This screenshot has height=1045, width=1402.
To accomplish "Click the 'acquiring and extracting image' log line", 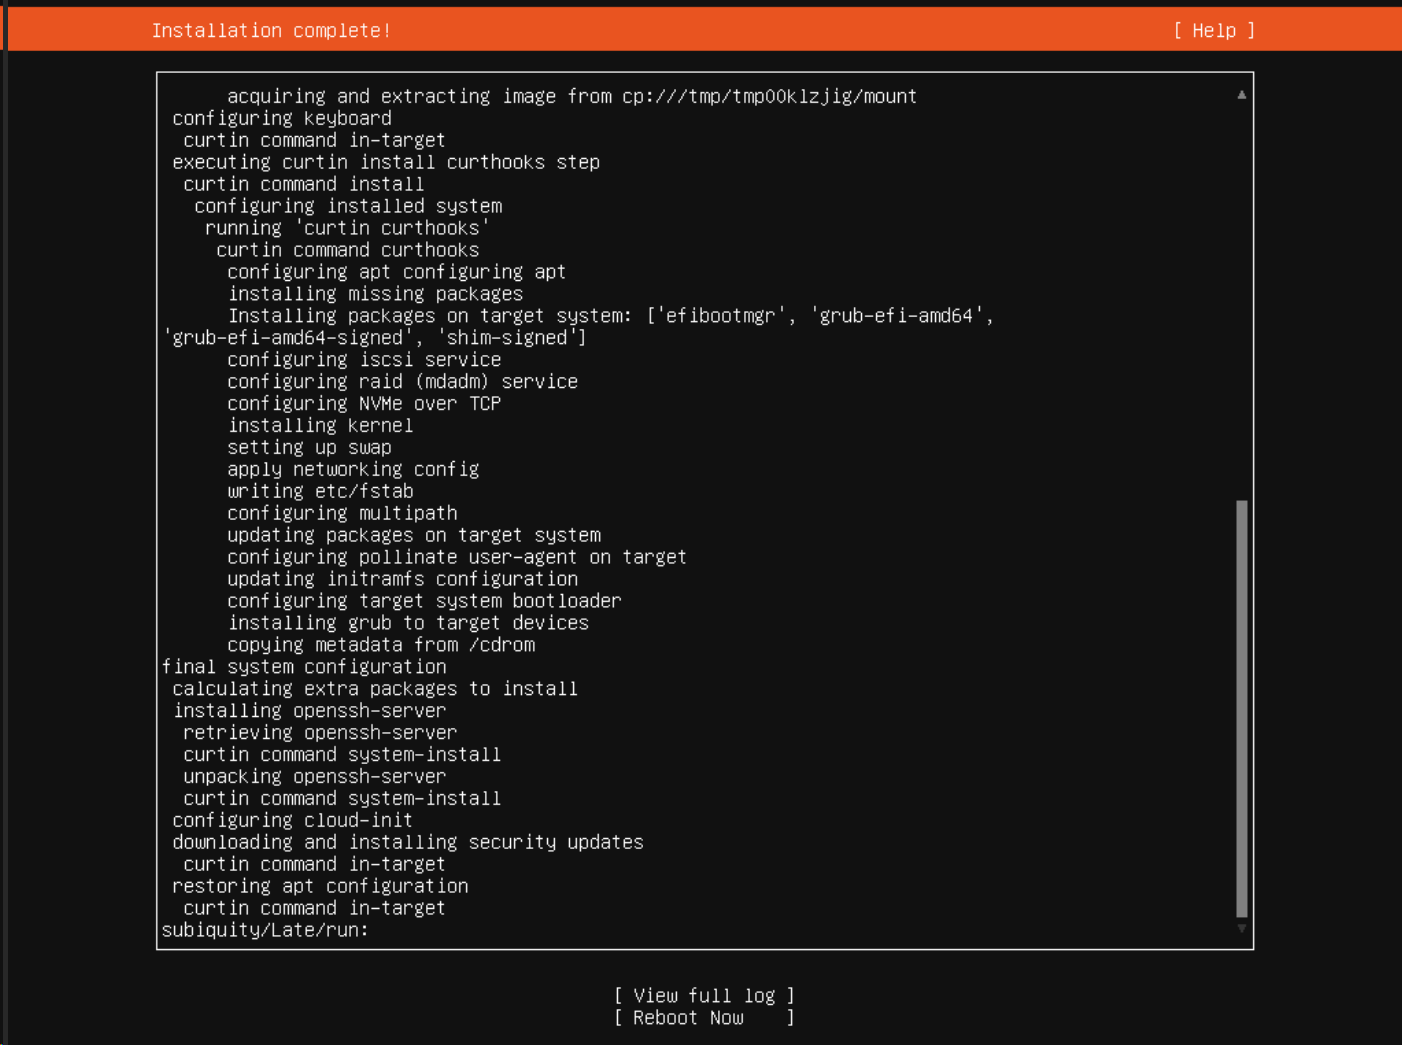I will click(x=571, y=96).
